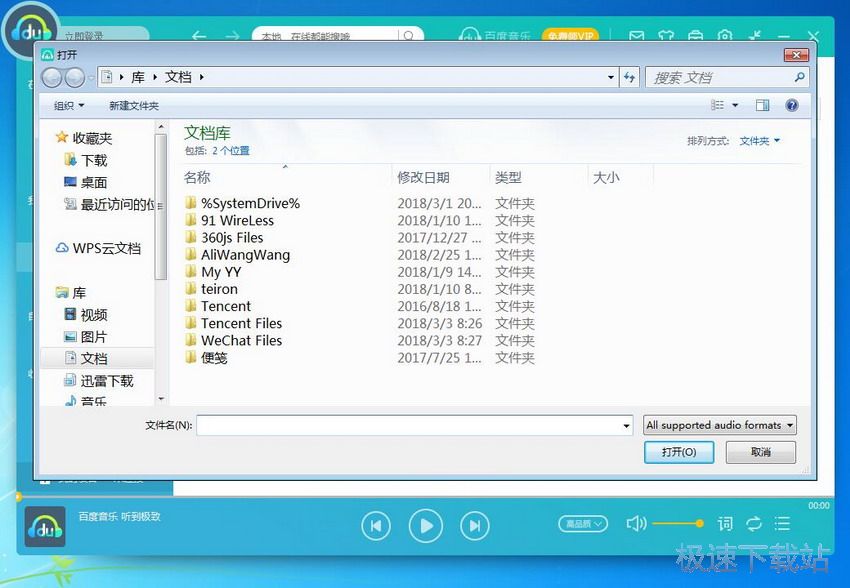Viewport: 850px width, 588px height.
Task: Sort by the 大小 column header
Action: pos(621,177)
